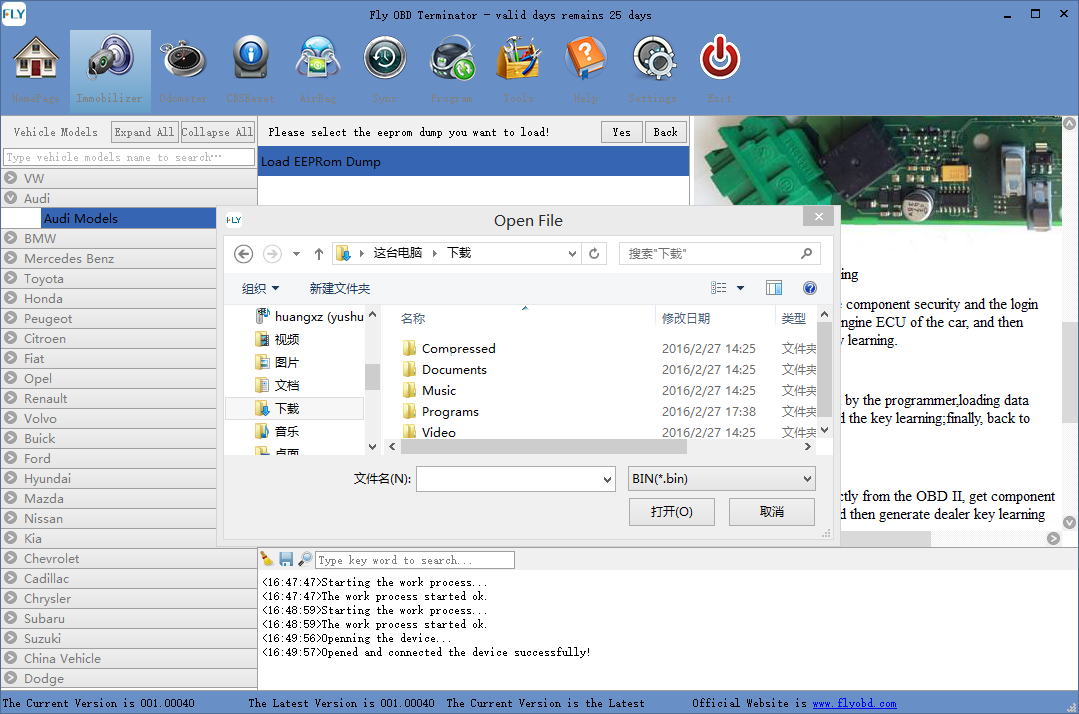This screenshot has width=1079, height=714.
Task: Open the Programs folder in file list
Action: [450, 411]
